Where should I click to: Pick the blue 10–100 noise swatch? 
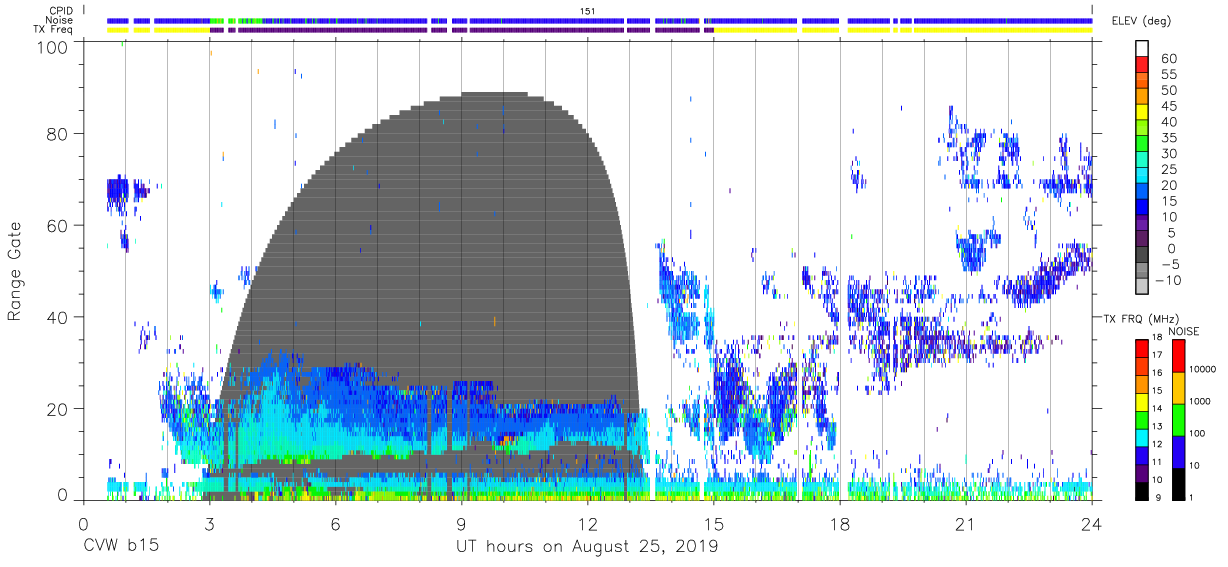coord(1177,451)
